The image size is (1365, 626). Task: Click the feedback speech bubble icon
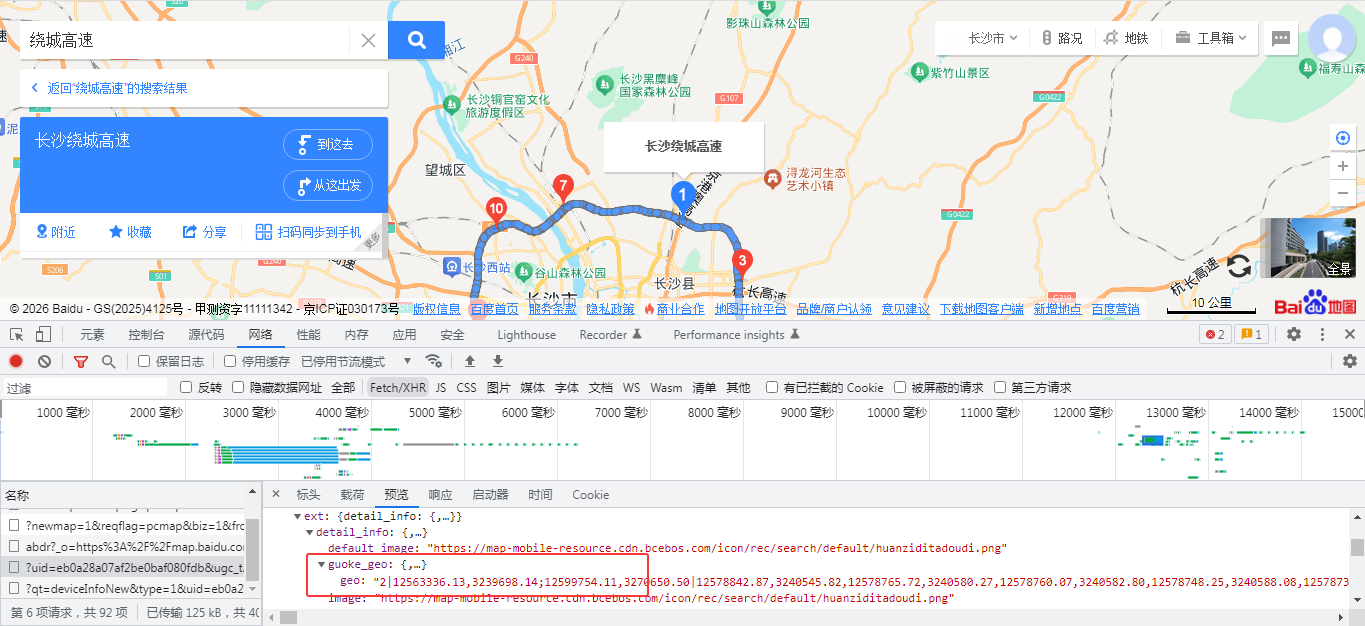1280,39
